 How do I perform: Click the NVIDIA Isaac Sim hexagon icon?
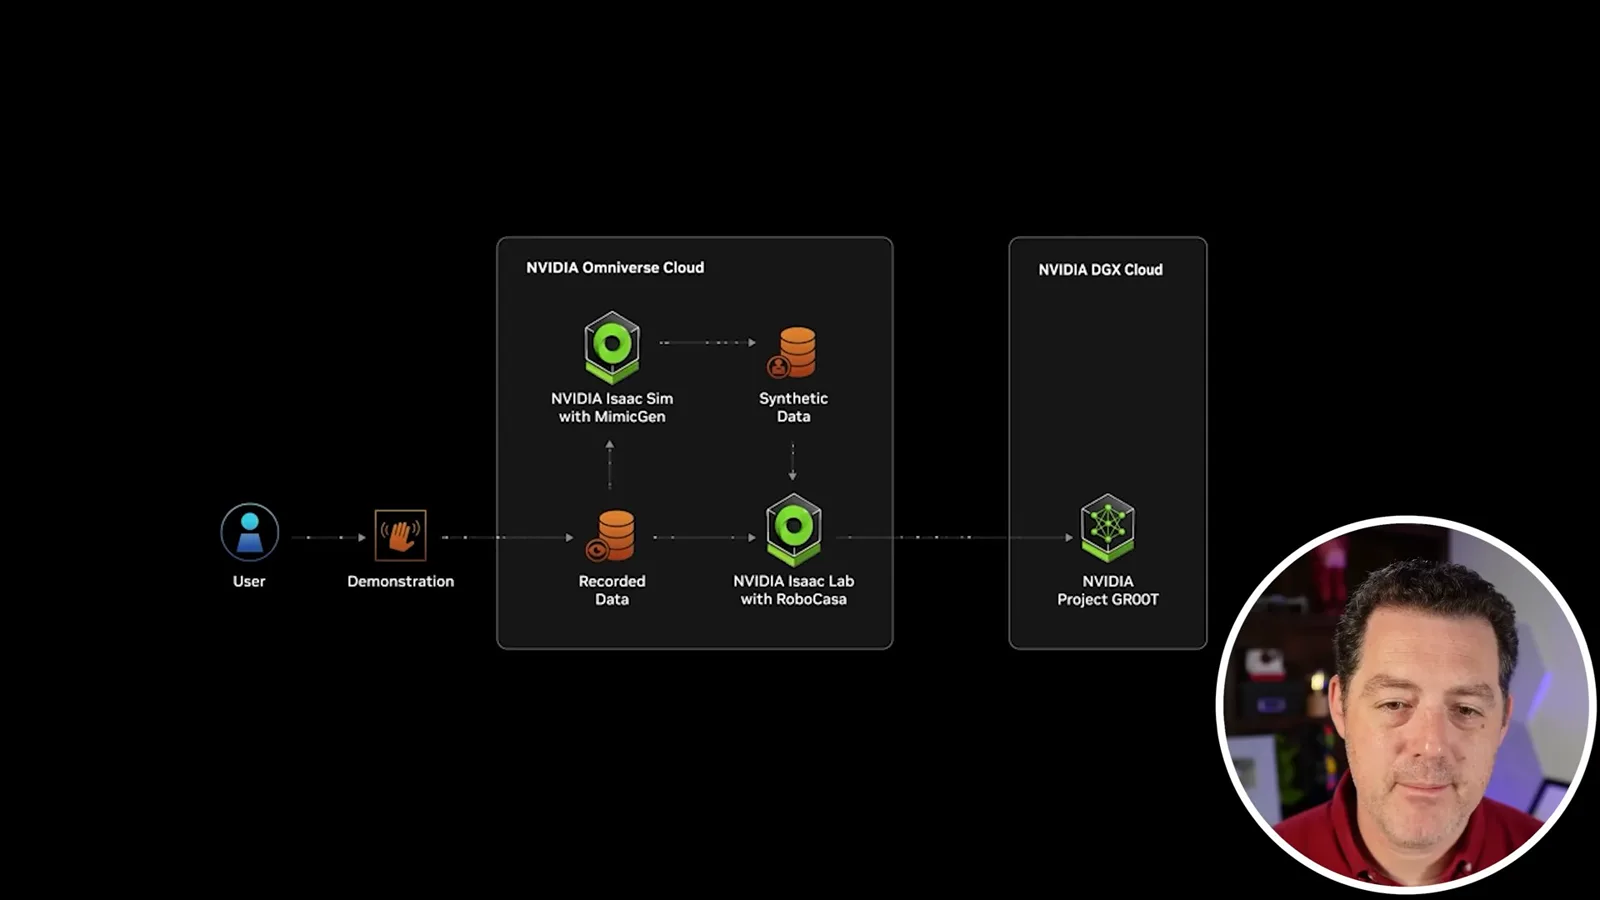612,347
